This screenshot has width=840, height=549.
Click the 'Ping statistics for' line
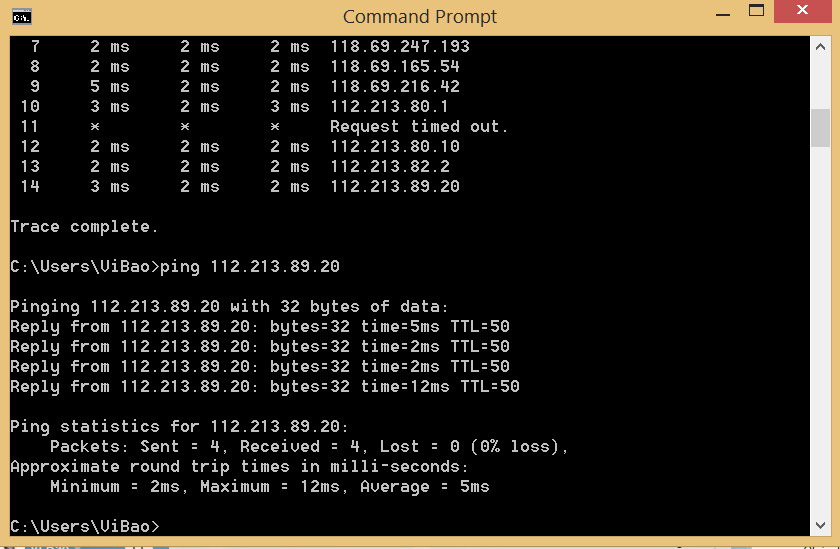point(179,426)
